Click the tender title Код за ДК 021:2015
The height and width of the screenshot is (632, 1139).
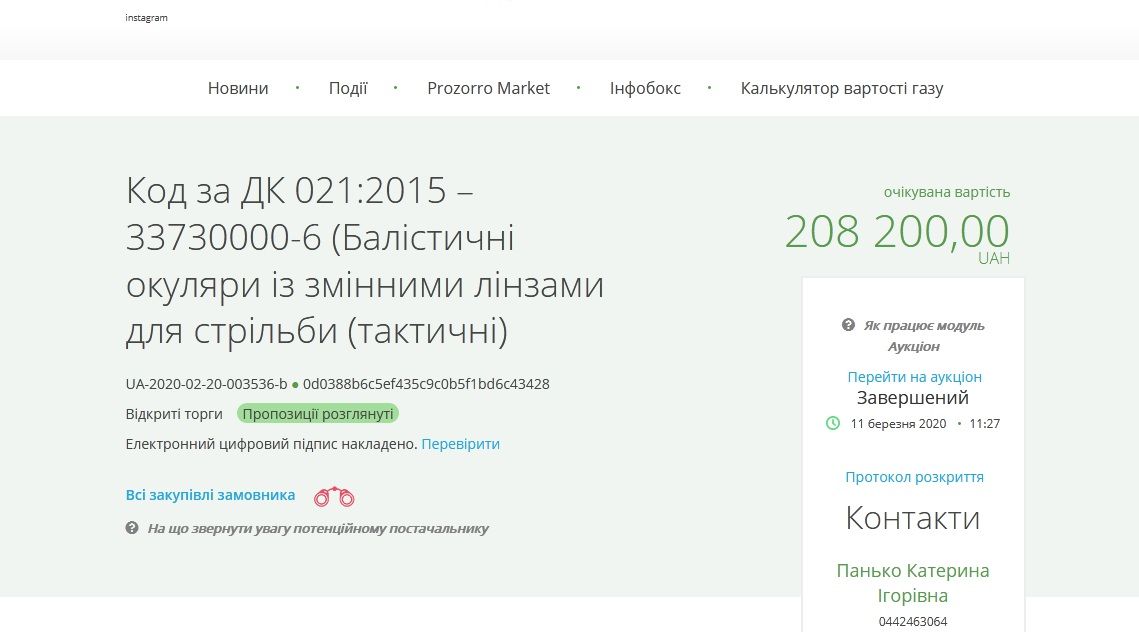[x=365, y=260]
